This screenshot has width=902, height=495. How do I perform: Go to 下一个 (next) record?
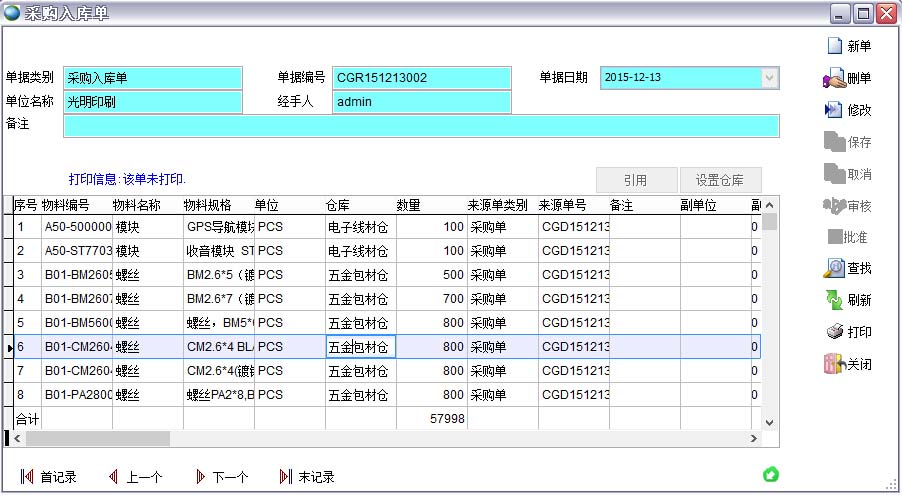tap(200, 477)
